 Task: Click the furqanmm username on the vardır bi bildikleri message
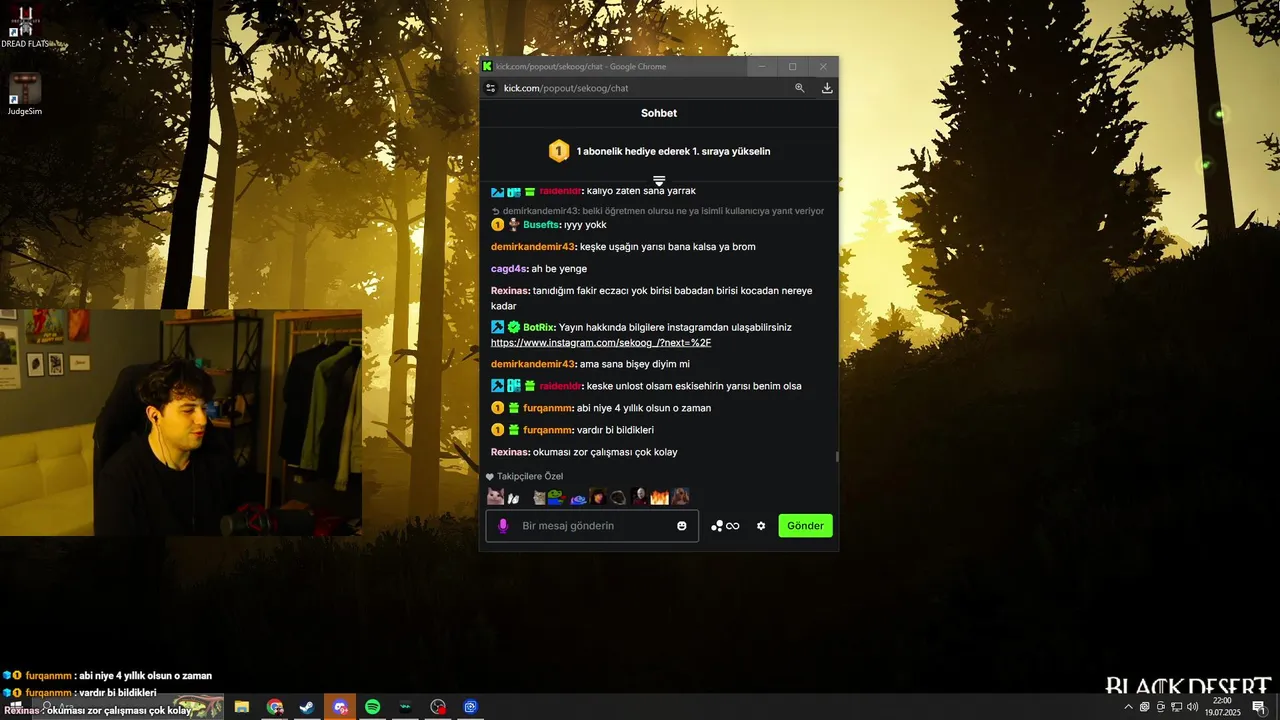pyautogui.click(x=547, y=430)
